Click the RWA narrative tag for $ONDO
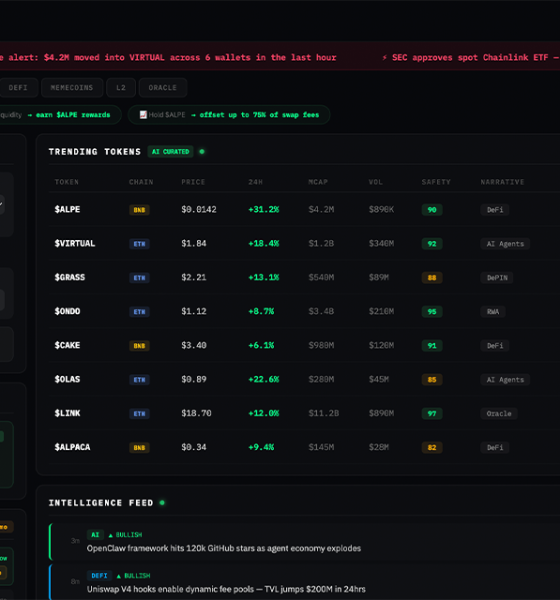This screenshot has width=560, height=600. click(x=493, y=311)
